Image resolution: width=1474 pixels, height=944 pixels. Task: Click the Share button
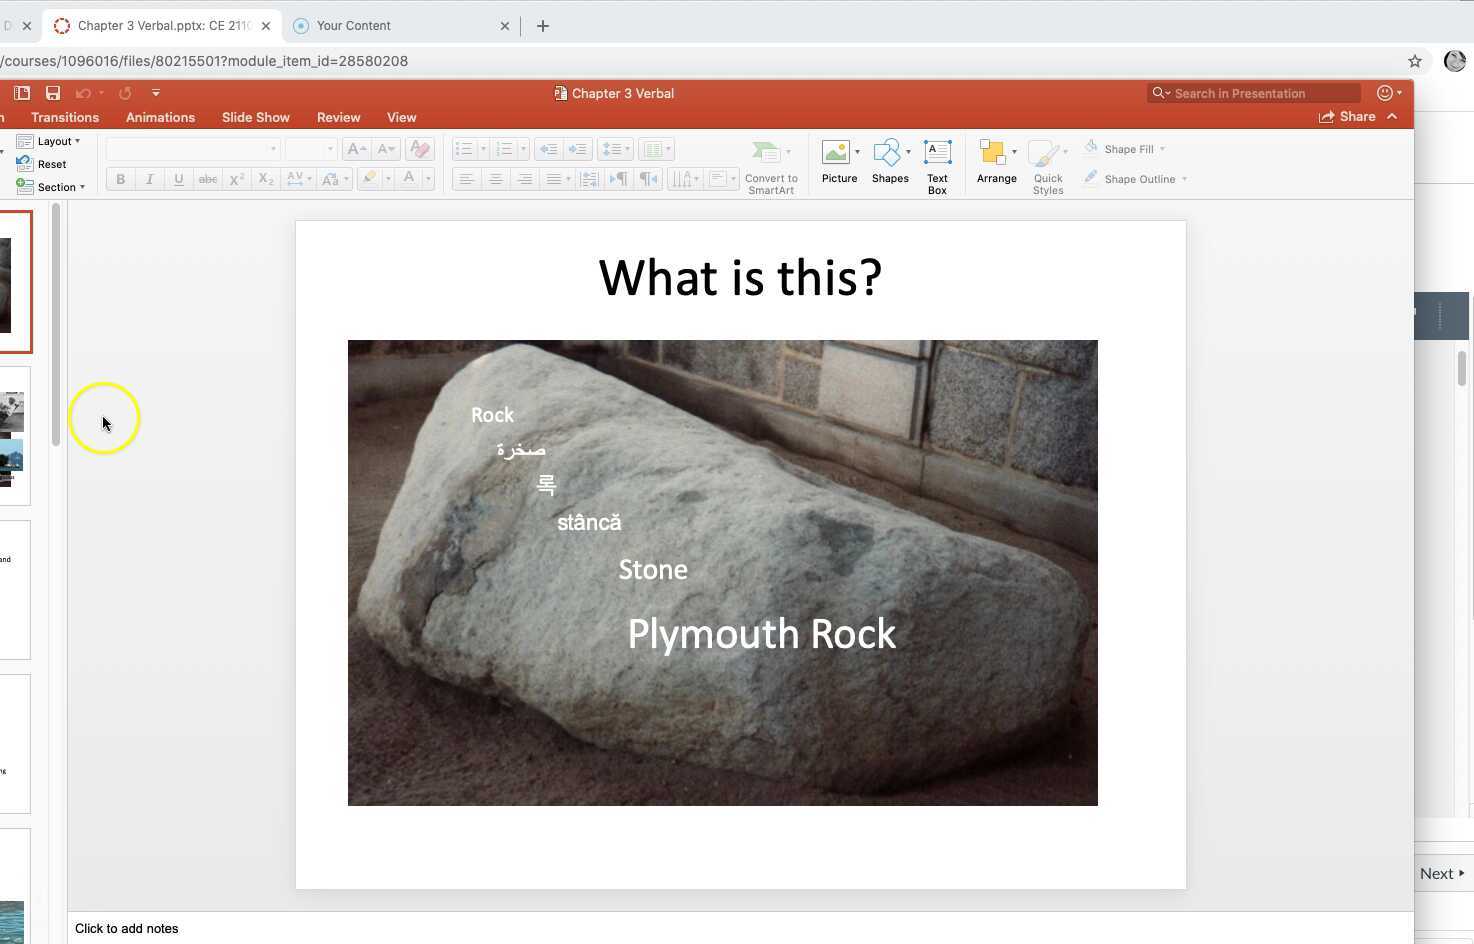(x=1347, y=117)
